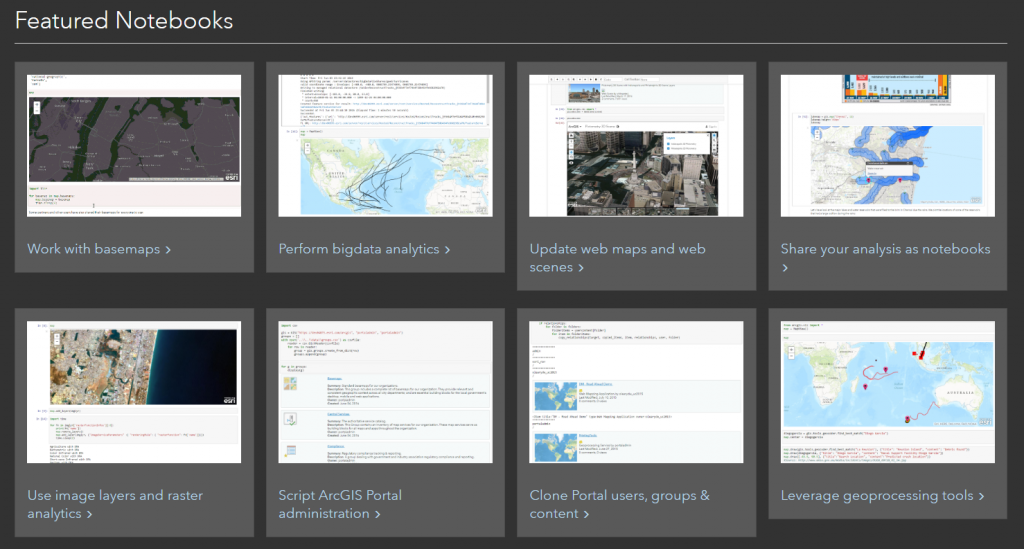Open Update web maps and web scenes
The image size is (1024, 549).
point(617,258)
